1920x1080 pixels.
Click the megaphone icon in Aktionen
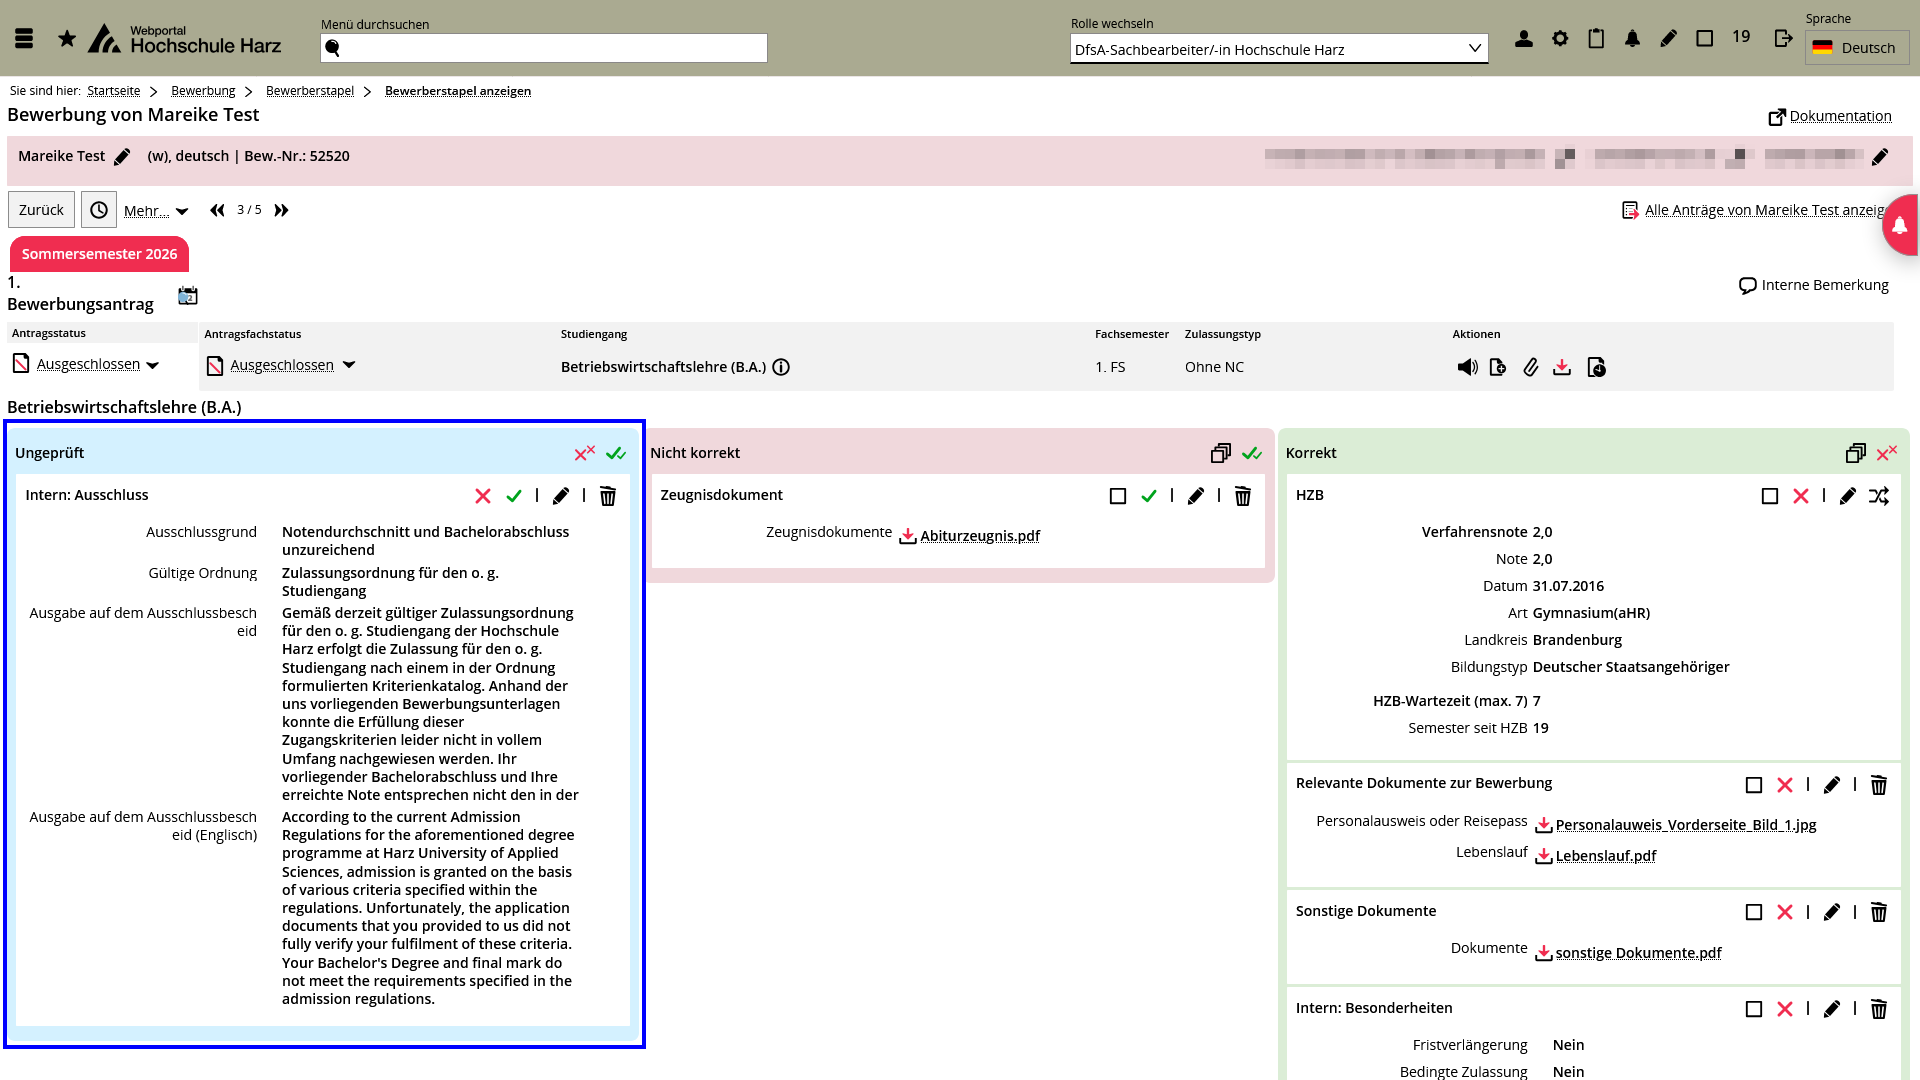1467,367
